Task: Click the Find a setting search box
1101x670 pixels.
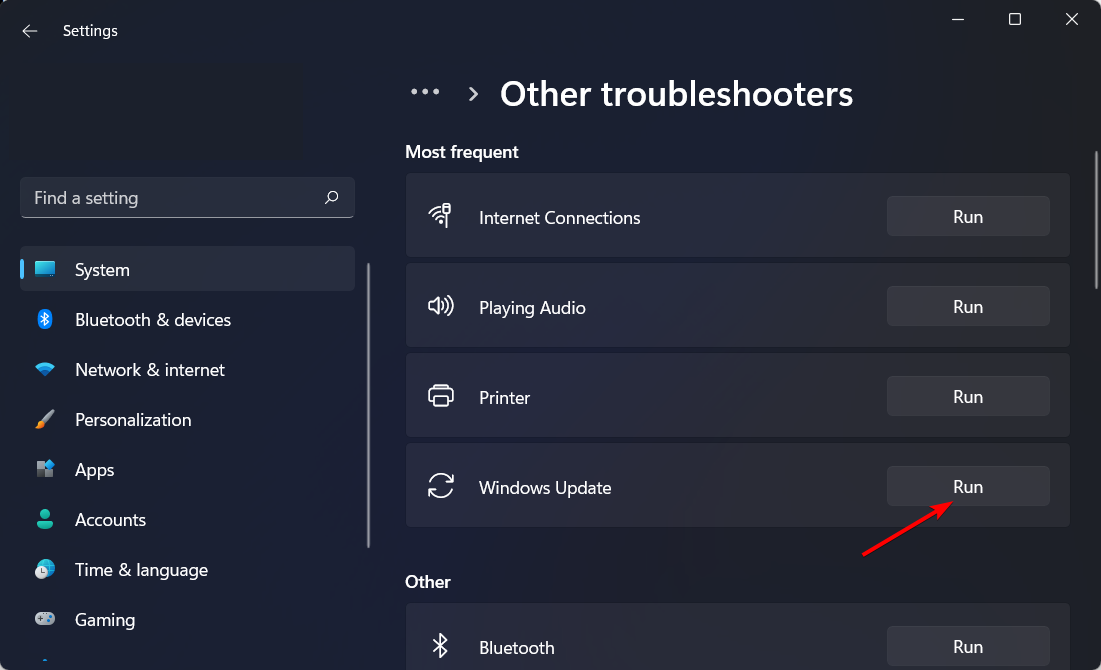Action: [170, 198]
